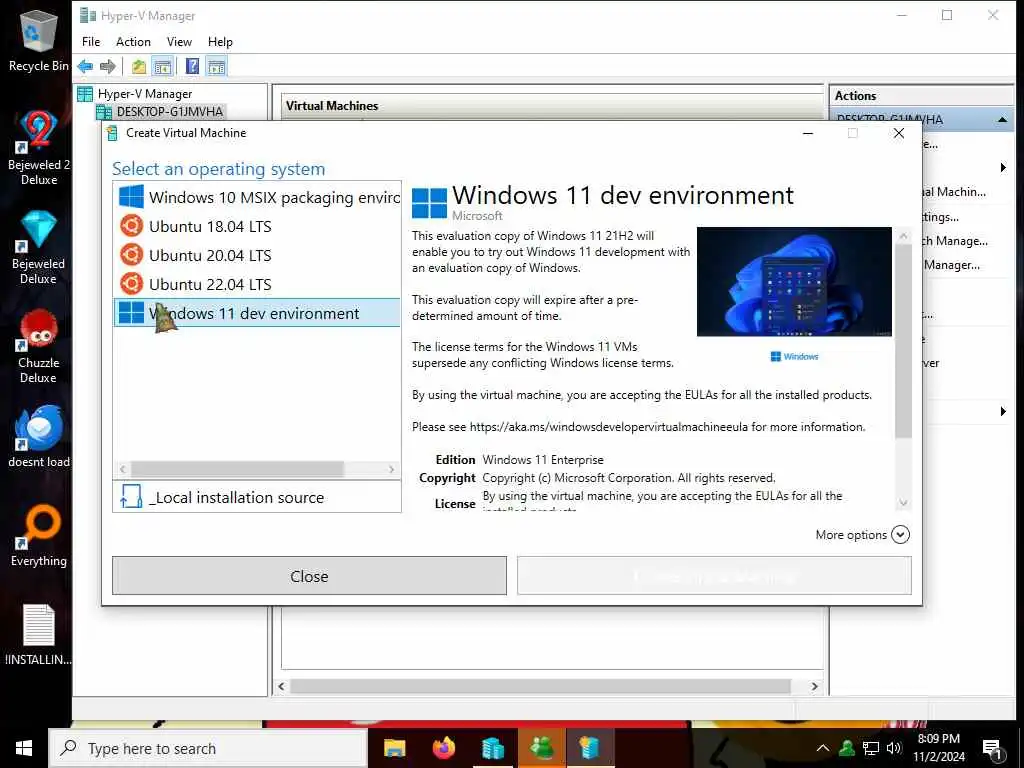Click the Windows 11 preview thumbnail

click(x=794, y=281)
